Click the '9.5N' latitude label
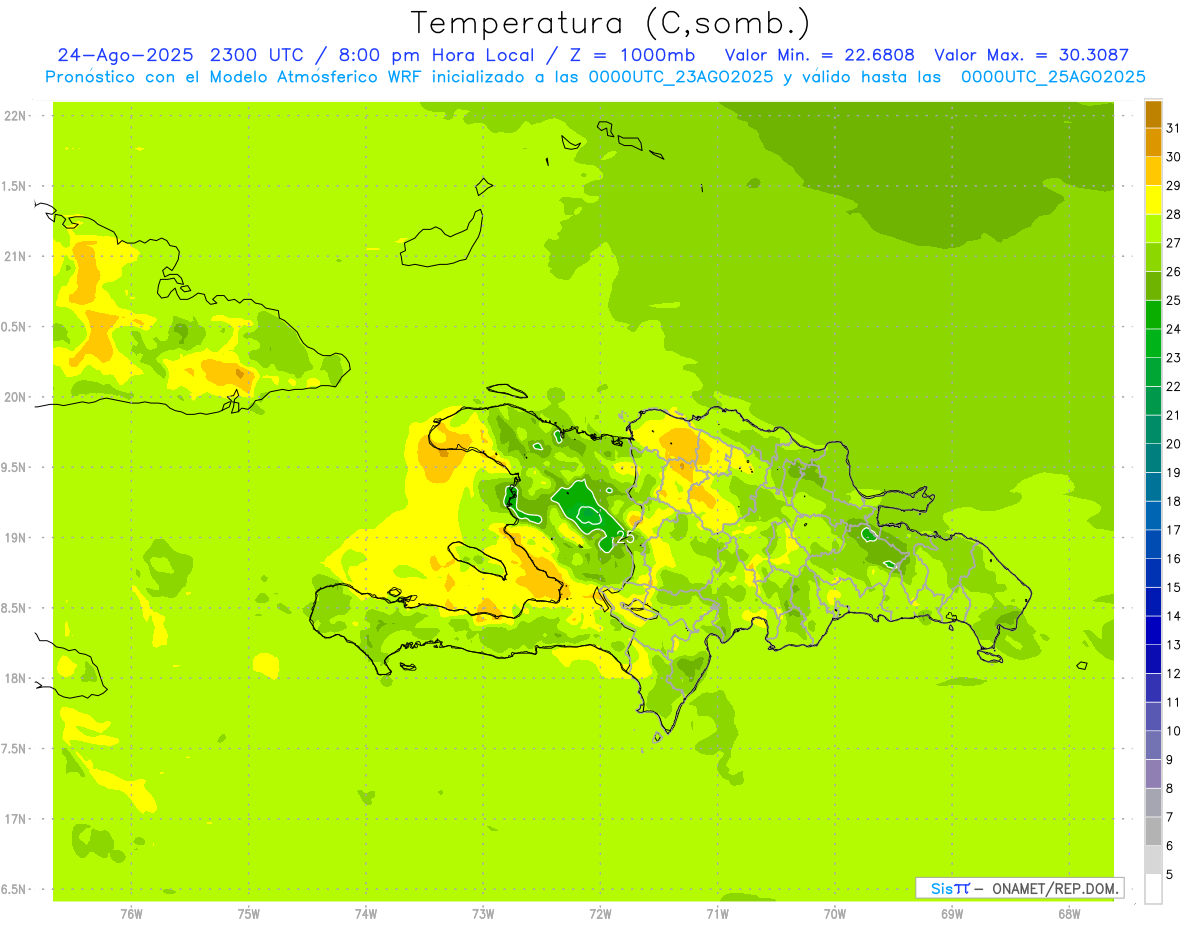Viewport: 1200px width, 927px height. pyautogui.click(x=15, y=467)
